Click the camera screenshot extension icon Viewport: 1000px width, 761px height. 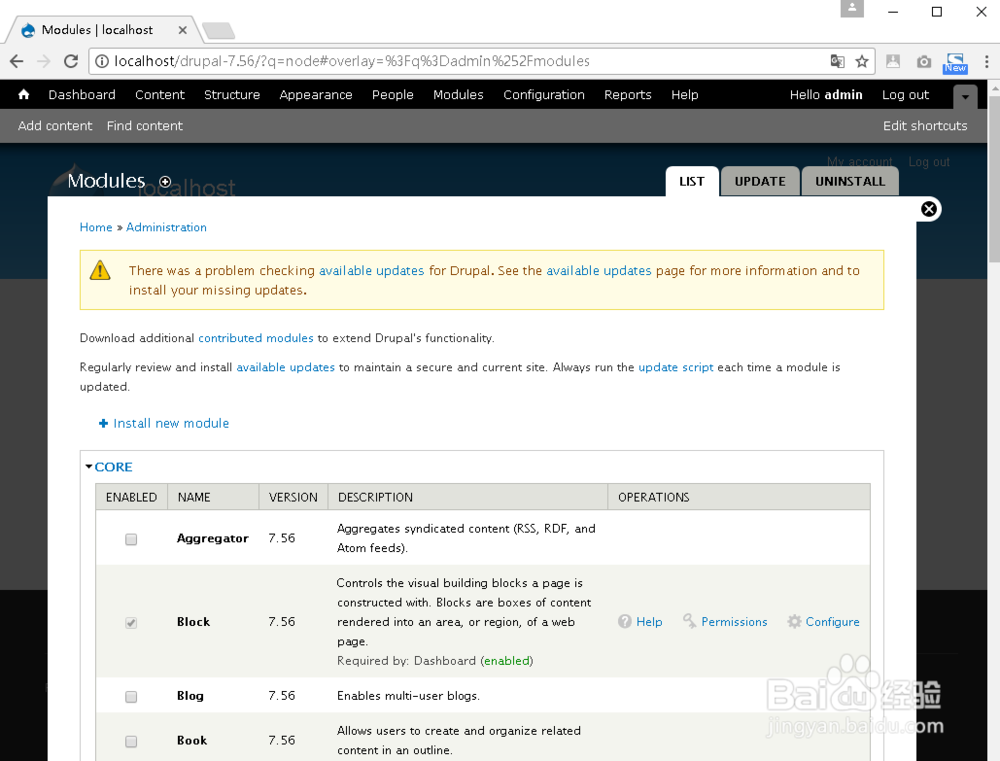[x=923, y=61]
